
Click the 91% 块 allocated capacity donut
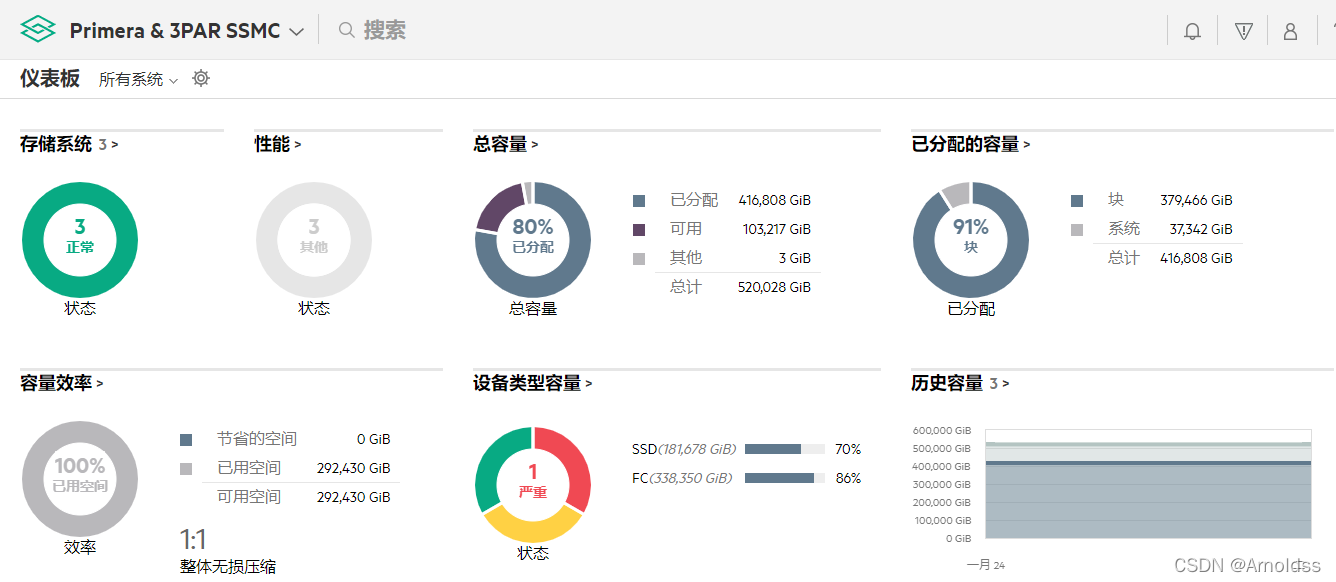coord(971,240)
